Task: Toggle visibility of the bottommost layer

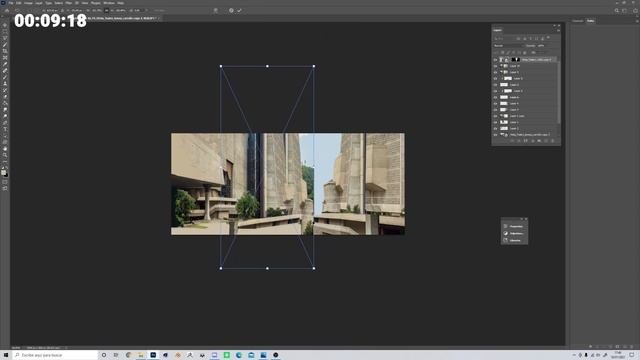Action: pos(496,134)
